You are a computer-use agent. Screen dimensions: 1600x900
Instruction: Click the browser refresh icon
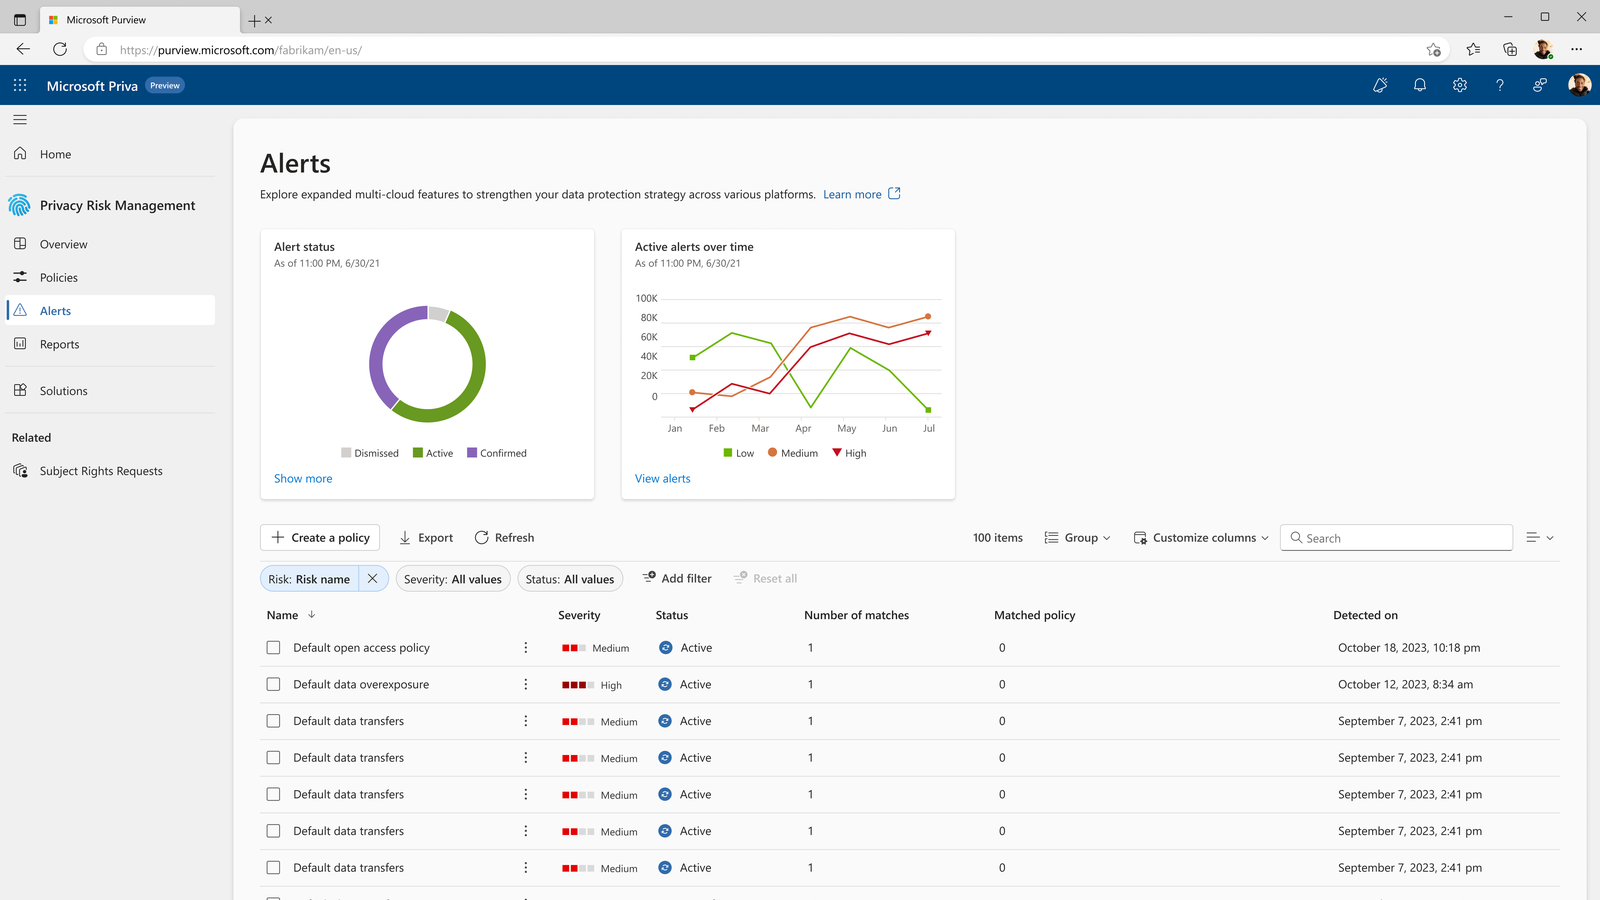click(x=60, y=49)
